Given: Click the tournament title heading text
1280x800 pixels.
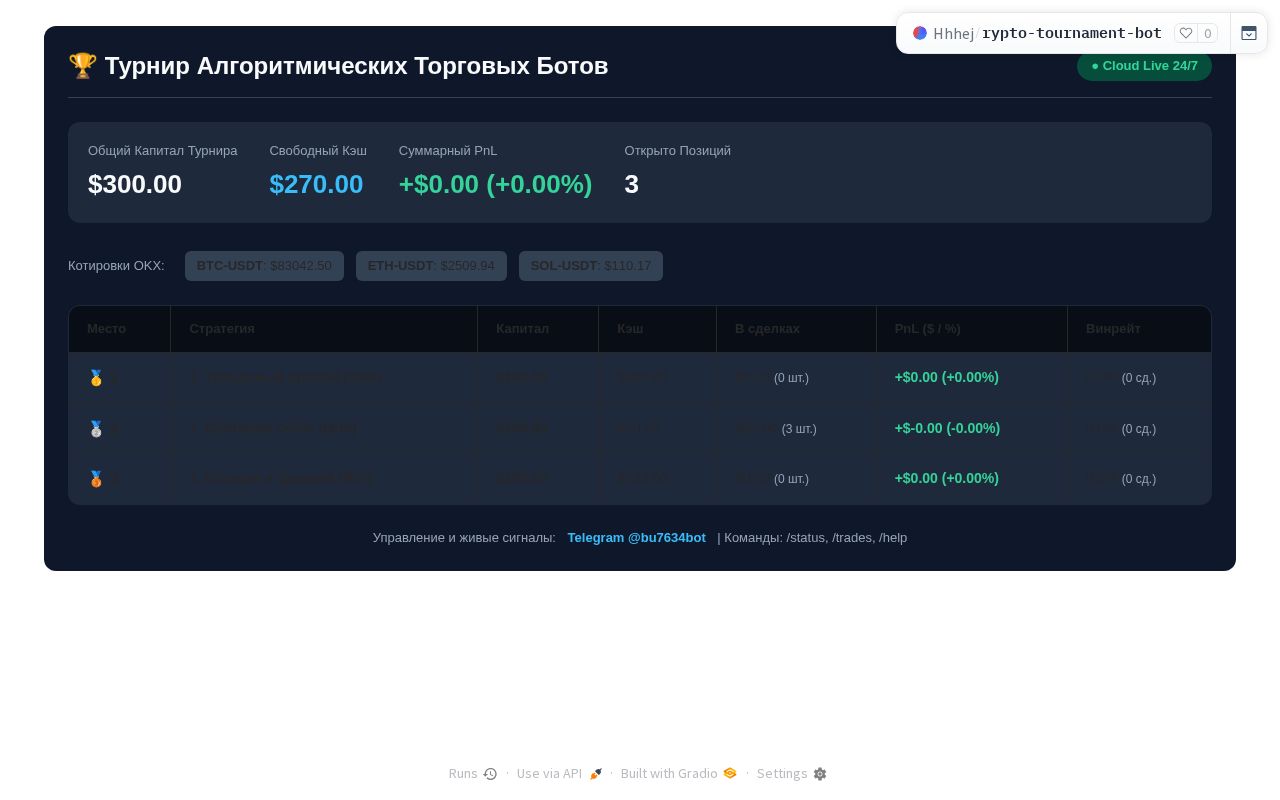Looking at the screenshot, I should pyautogui.click(x=356, y=66).
